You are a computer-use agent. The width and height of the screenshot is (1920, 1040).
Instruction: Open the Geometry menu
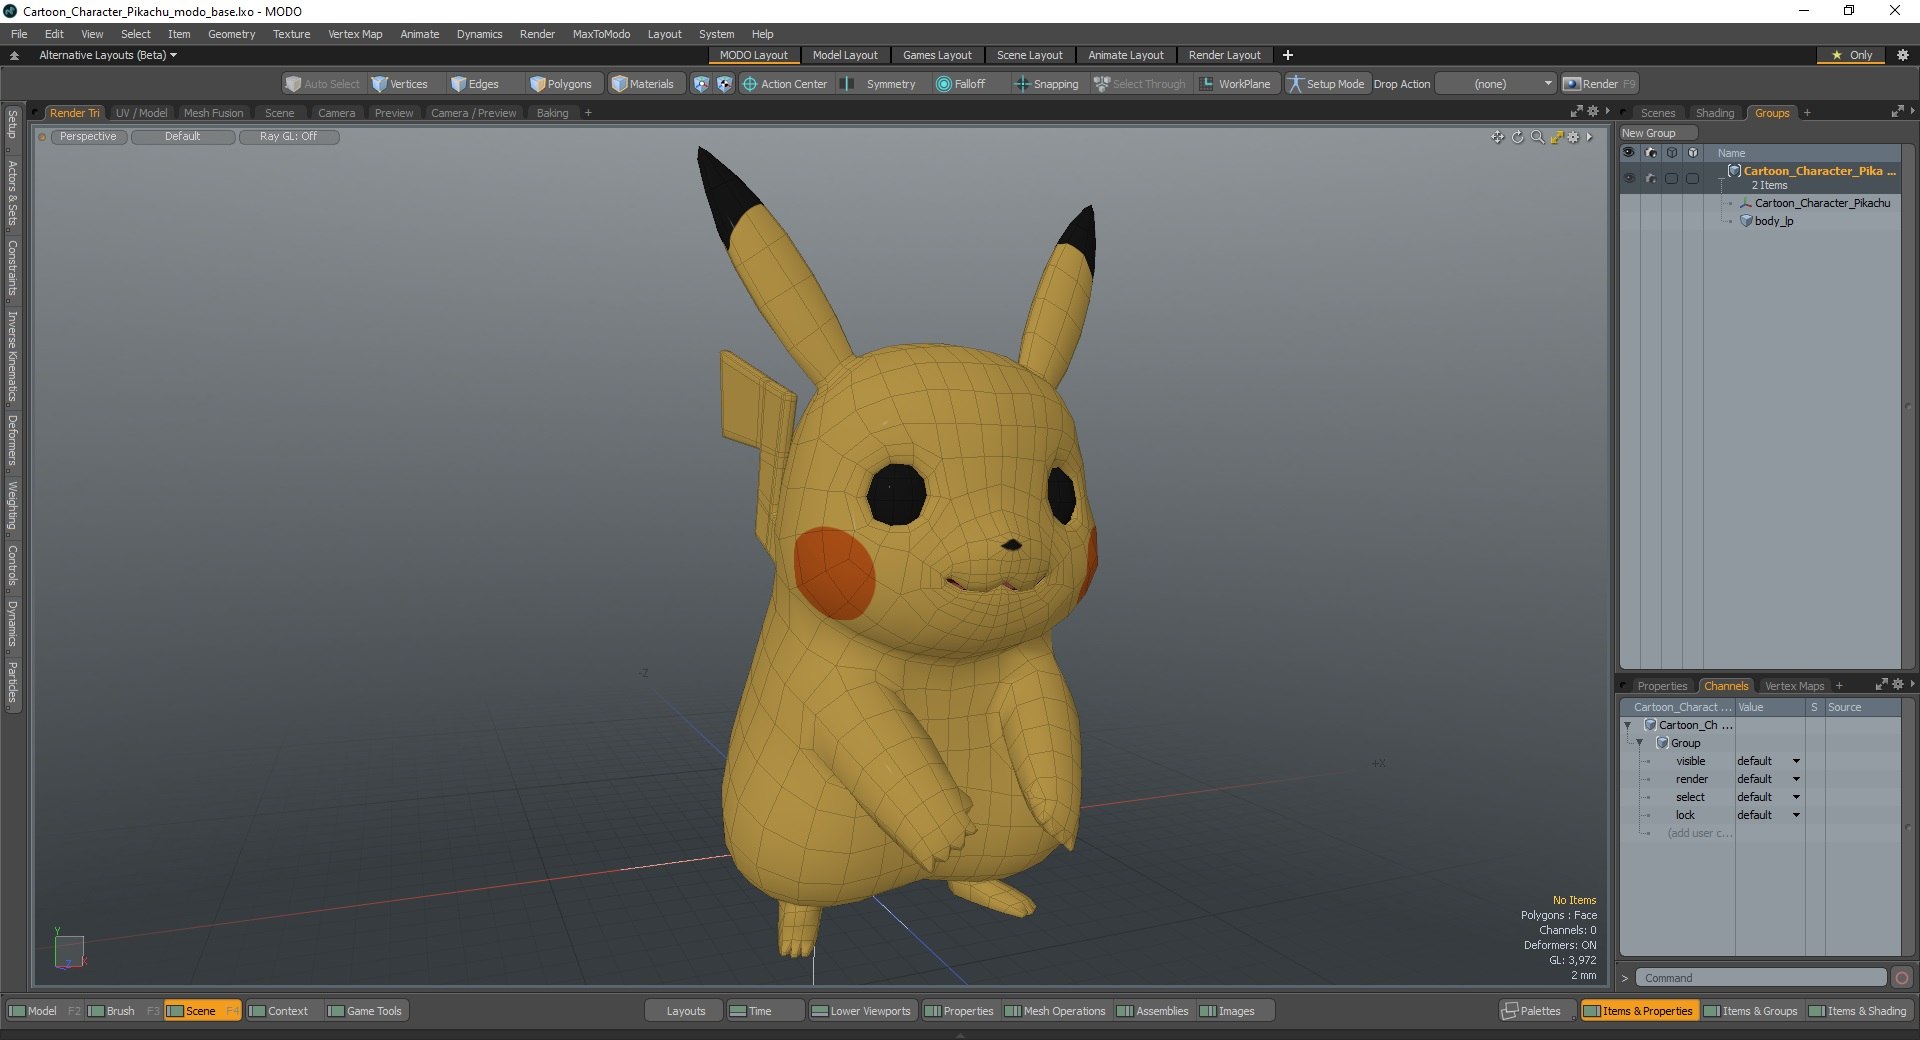(x=231, y=34)
